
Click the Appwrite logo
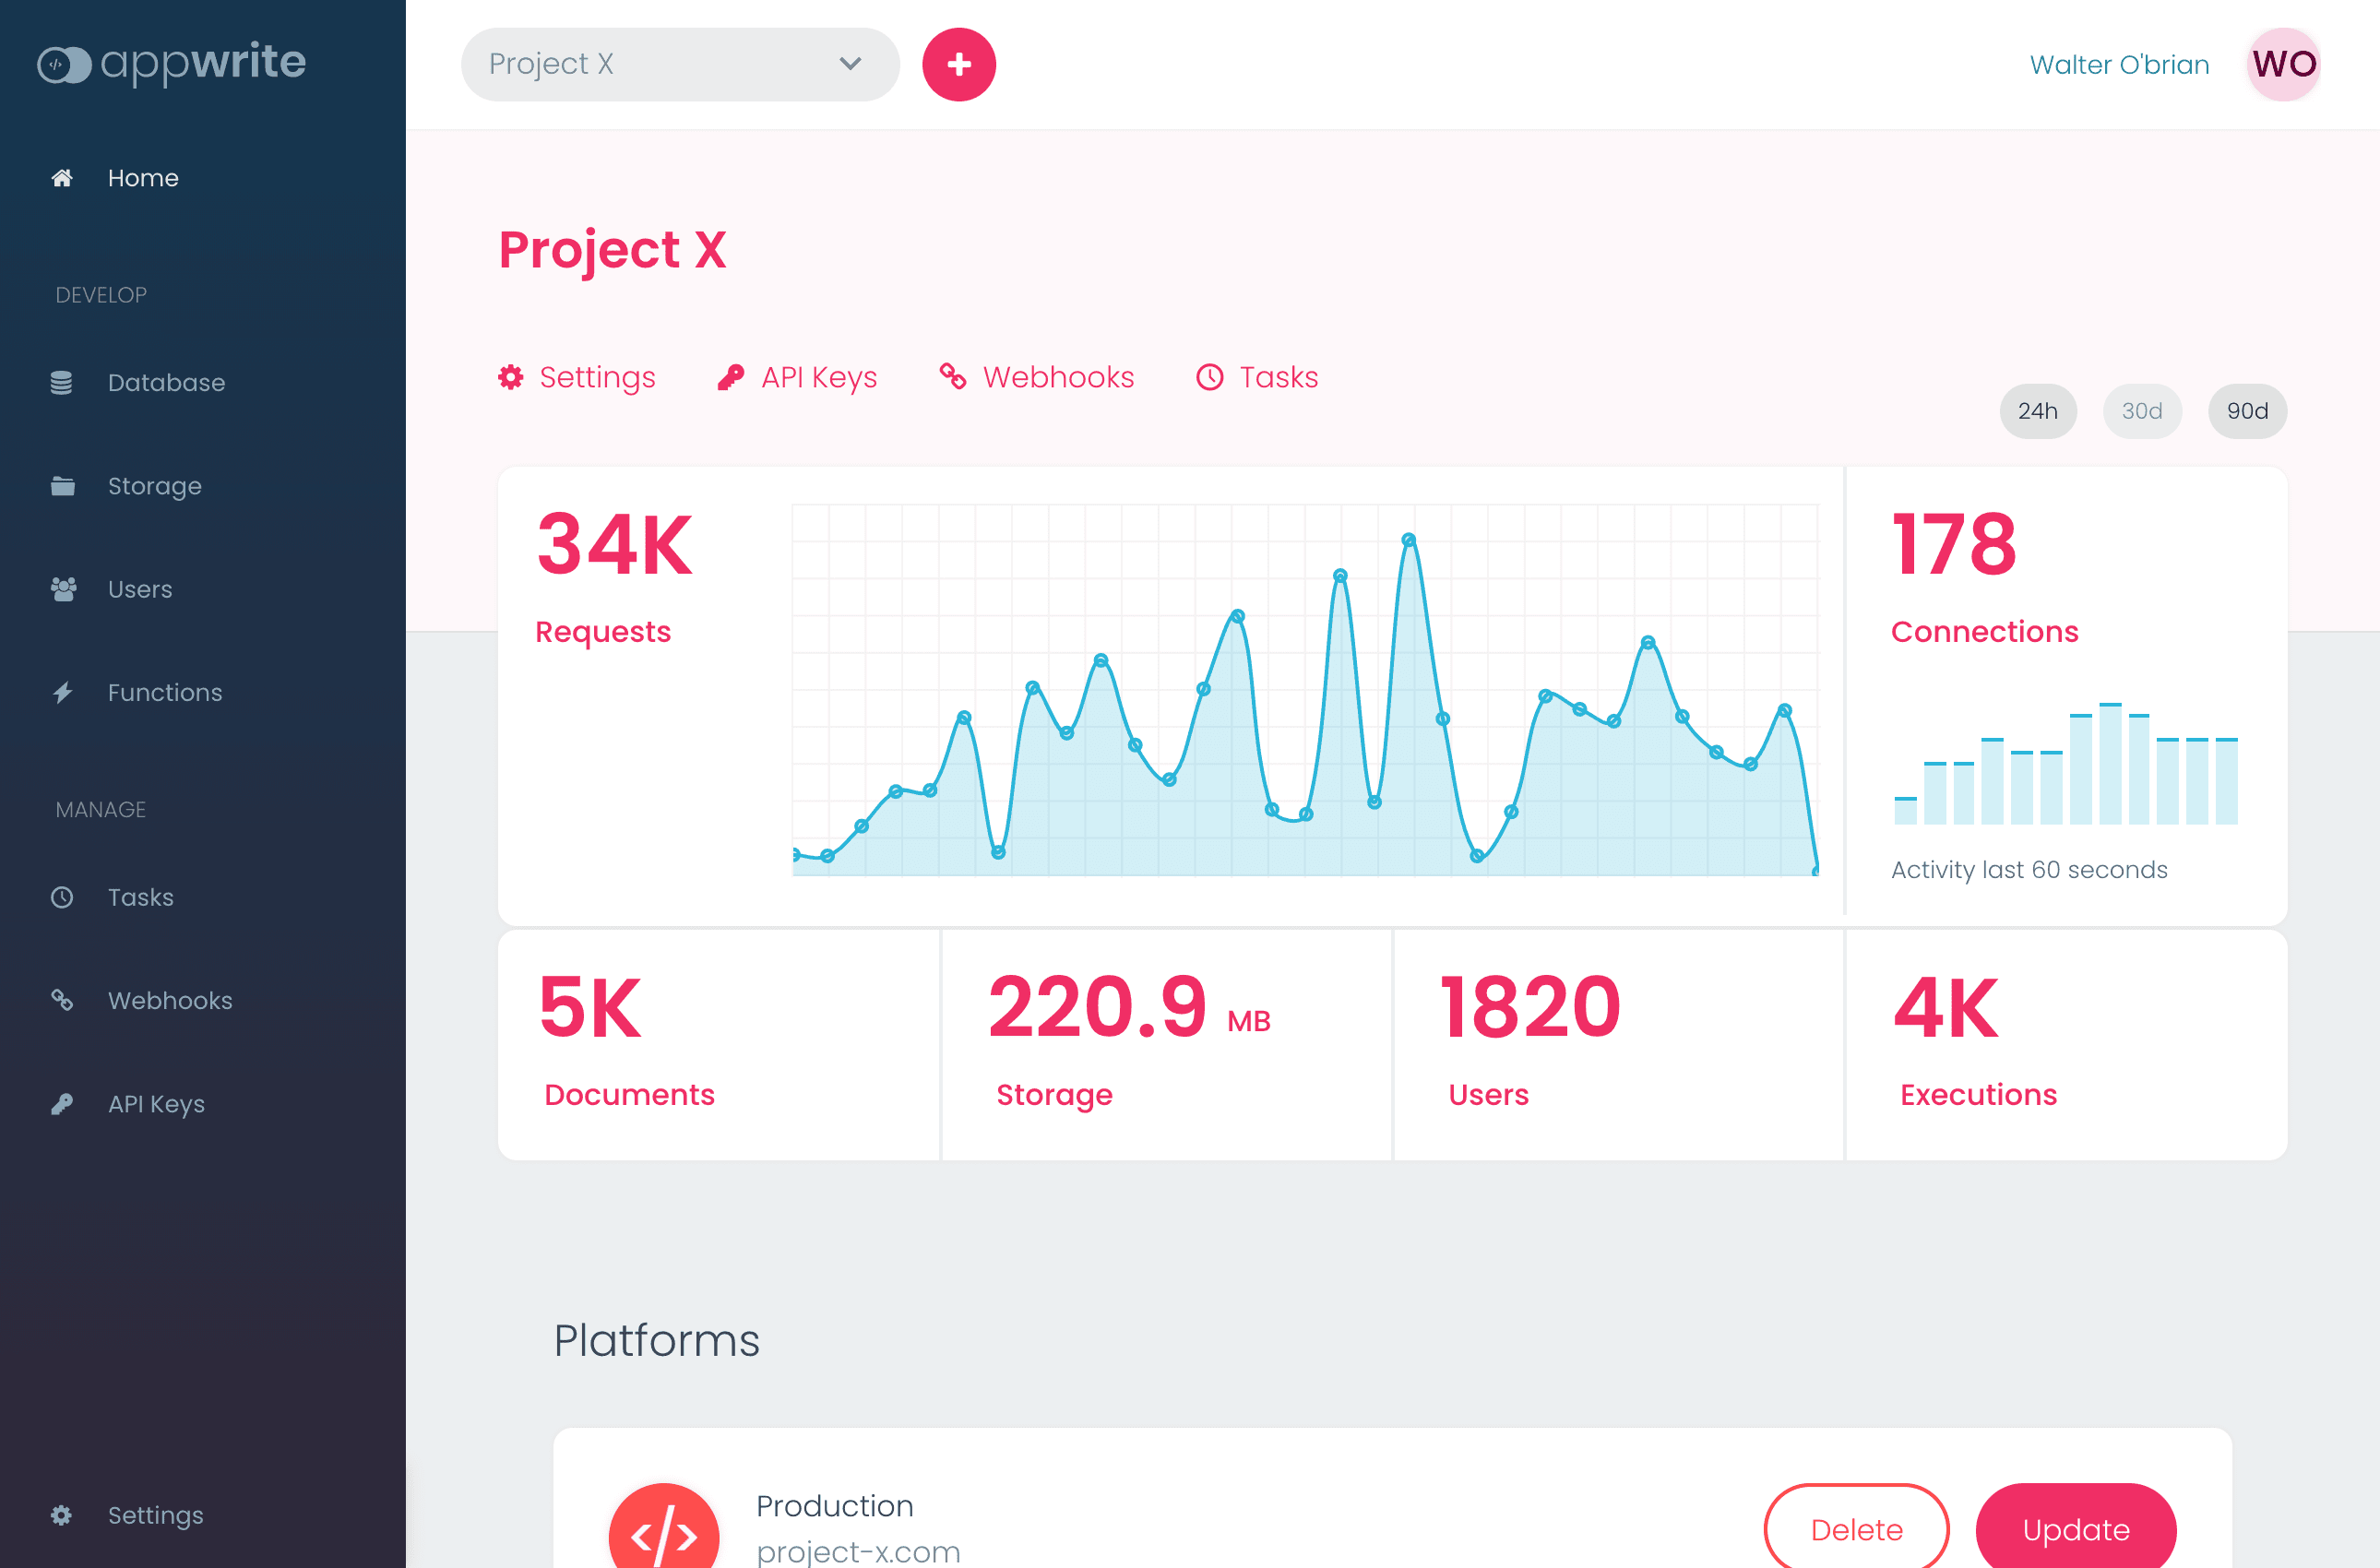coord(172,63)
